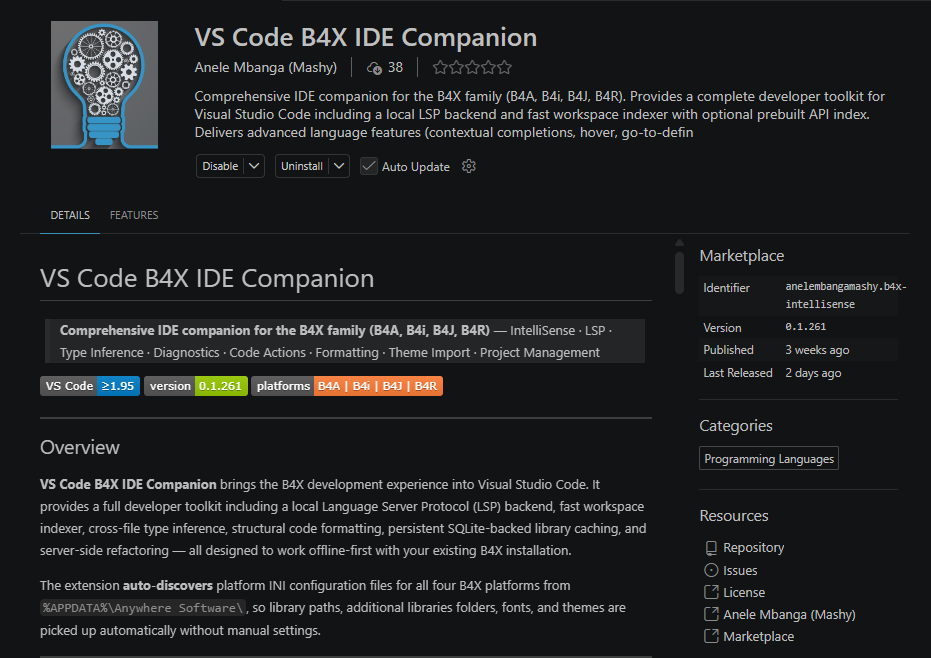Click the License external link icon
Image resolution: width=931 pixels, height=658 pixels.
(711, 592)
